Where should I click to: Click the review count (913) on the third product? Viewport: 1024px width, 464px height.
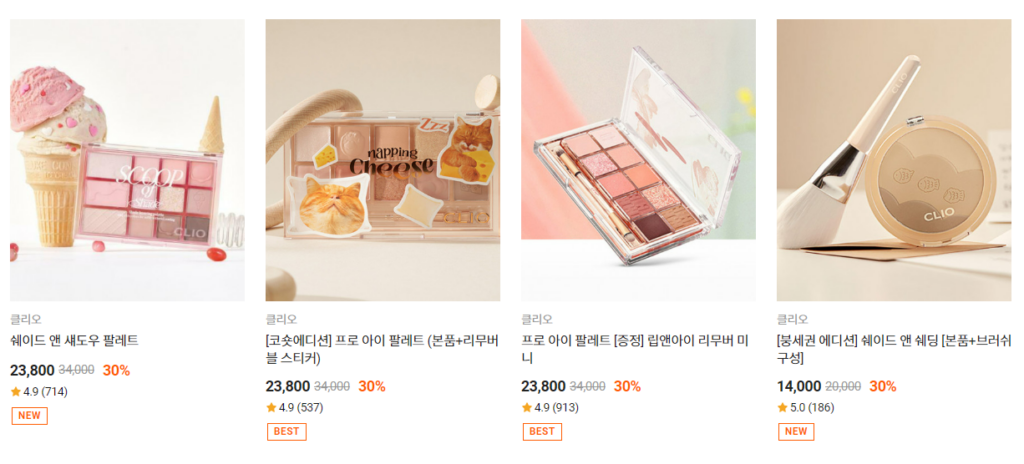566,408
